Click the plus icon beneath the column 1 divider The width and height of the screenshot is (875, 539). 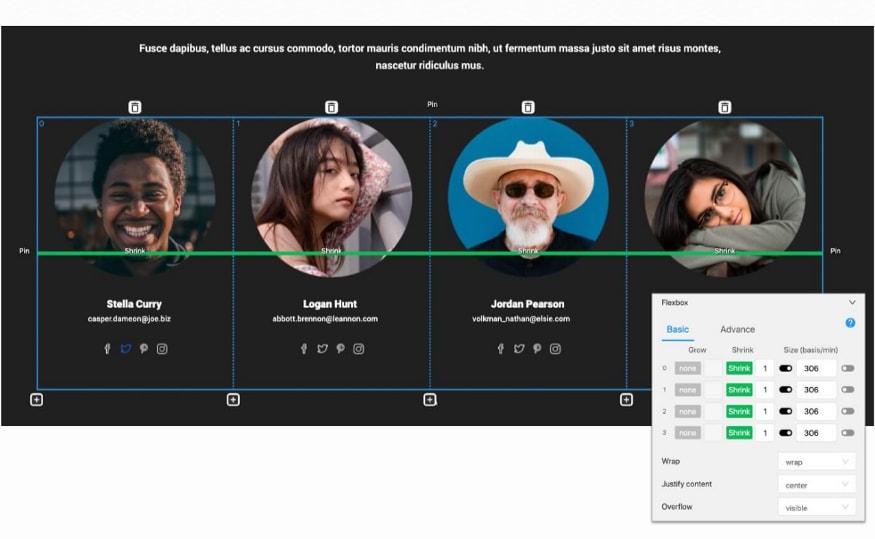[x=233, y=400]
